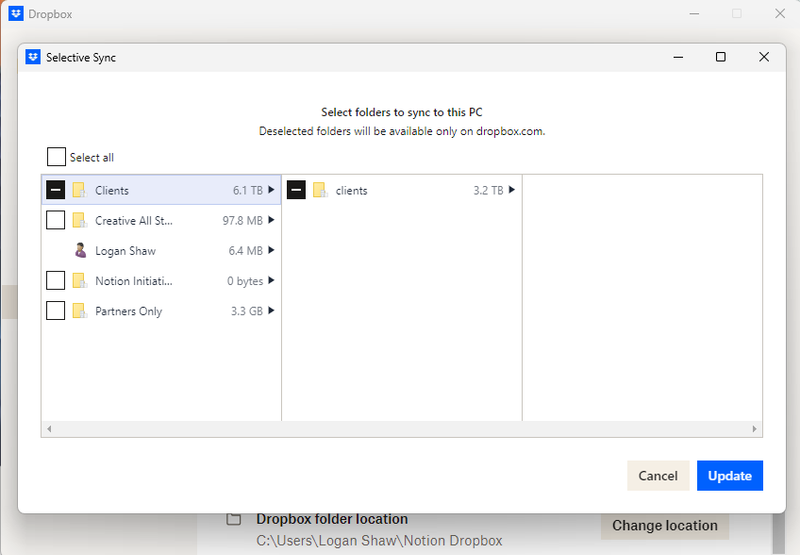
Task: Click right arrow of horizontal scrollbar
Action: [755, 429]
